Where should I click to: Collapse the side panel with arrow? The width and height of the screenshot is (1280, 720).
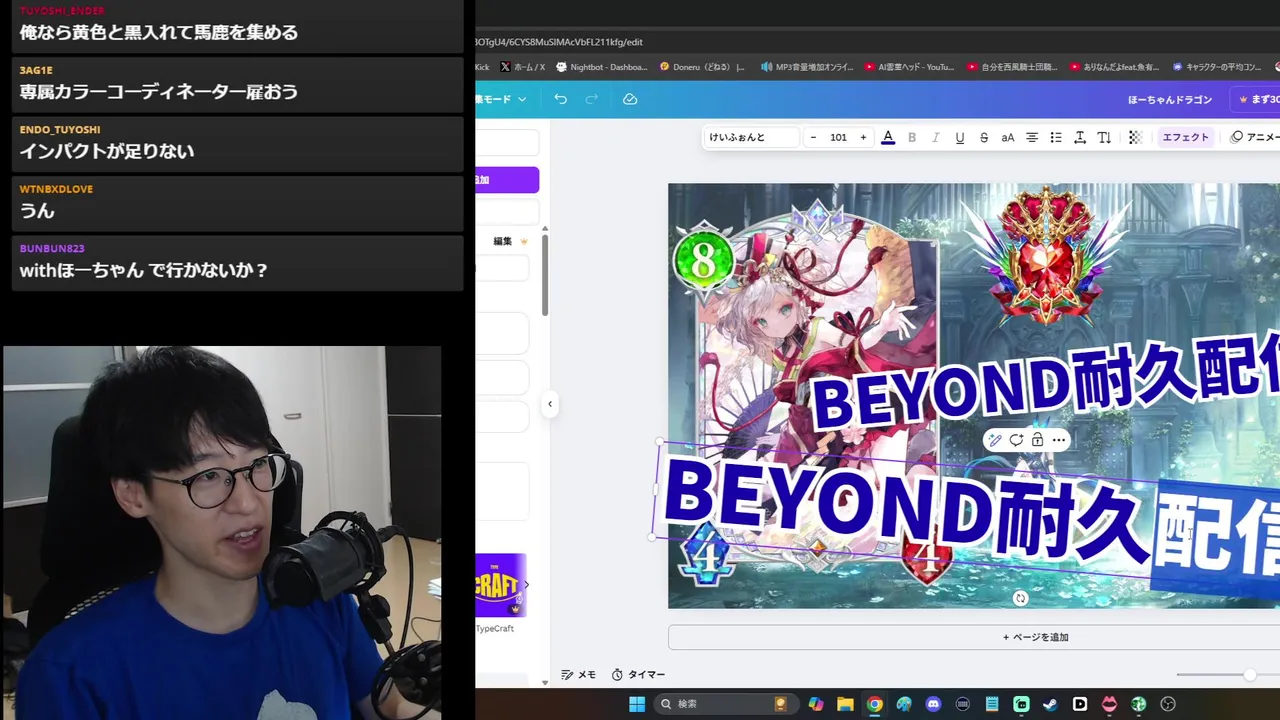[549, 404]
